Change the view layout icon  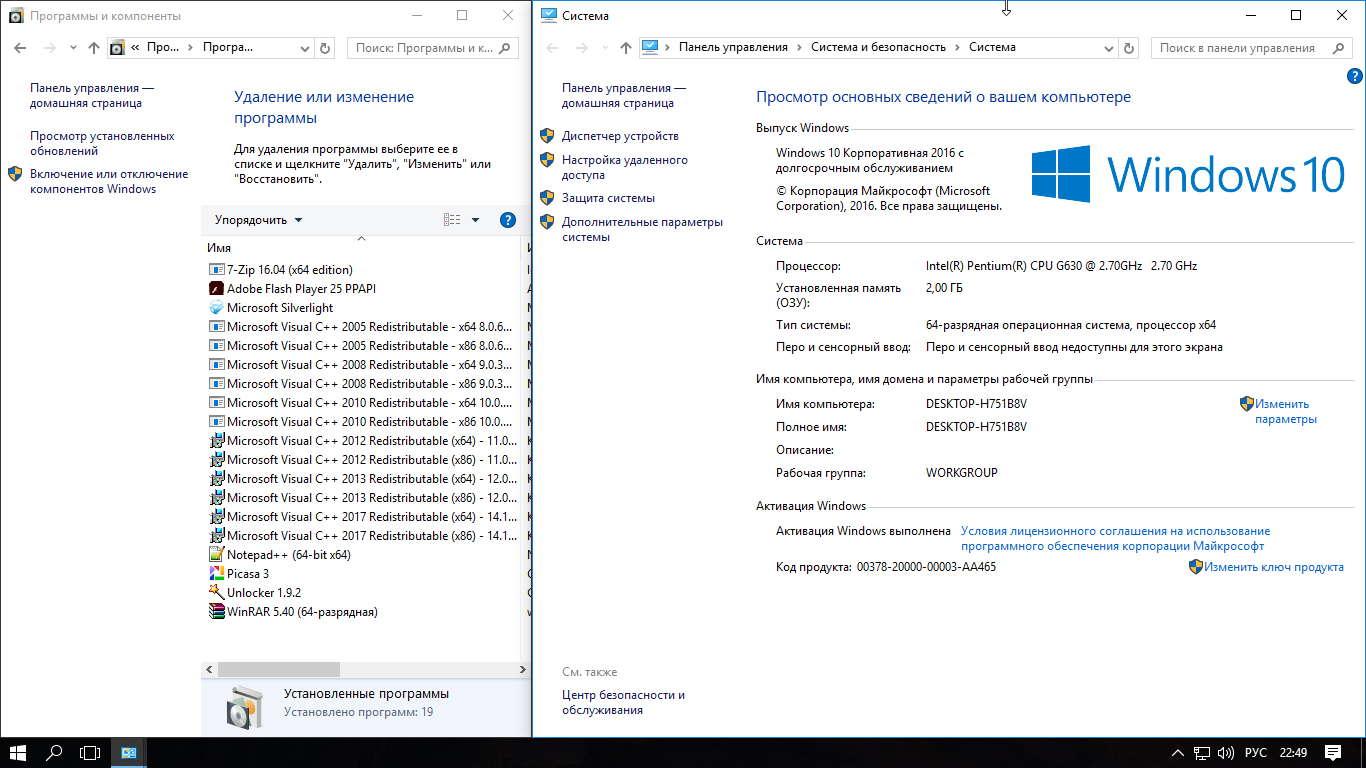tap(452, 220)
